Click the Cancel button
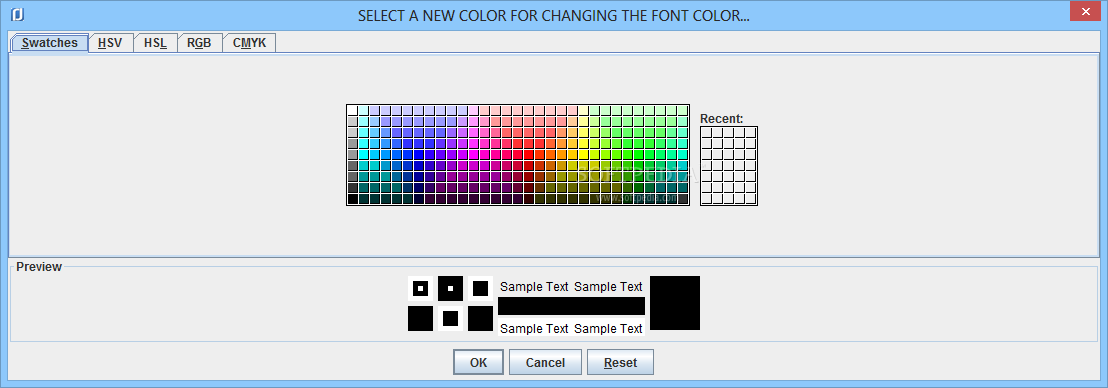 545,363
